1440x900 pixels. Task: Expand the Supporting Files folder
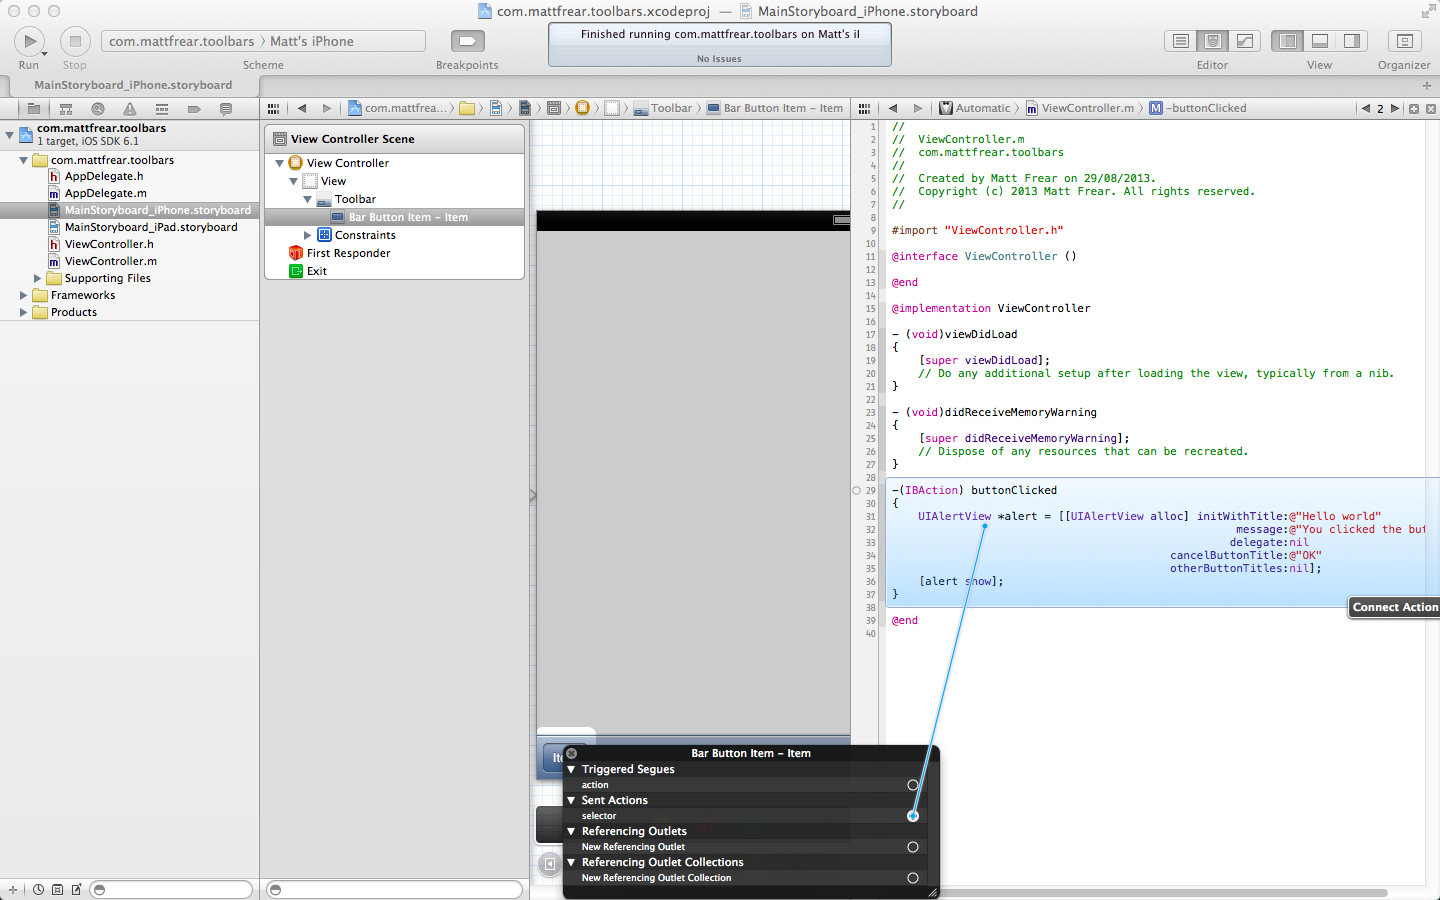click(38, 278)
